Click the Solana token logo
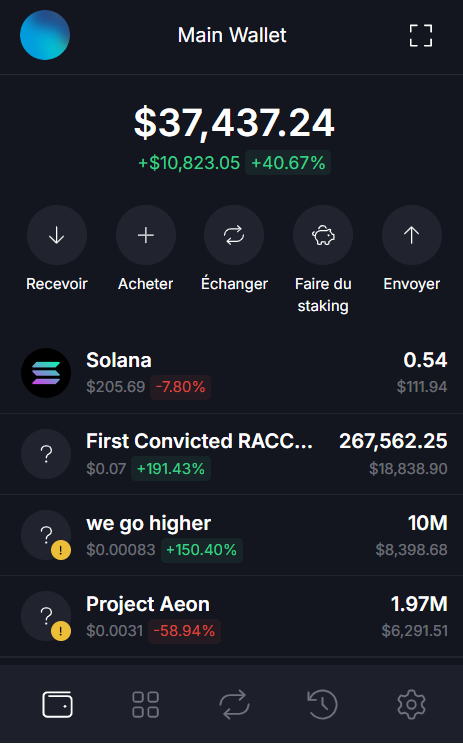This screenshot has height=747, width=463. tap(46, 373)
